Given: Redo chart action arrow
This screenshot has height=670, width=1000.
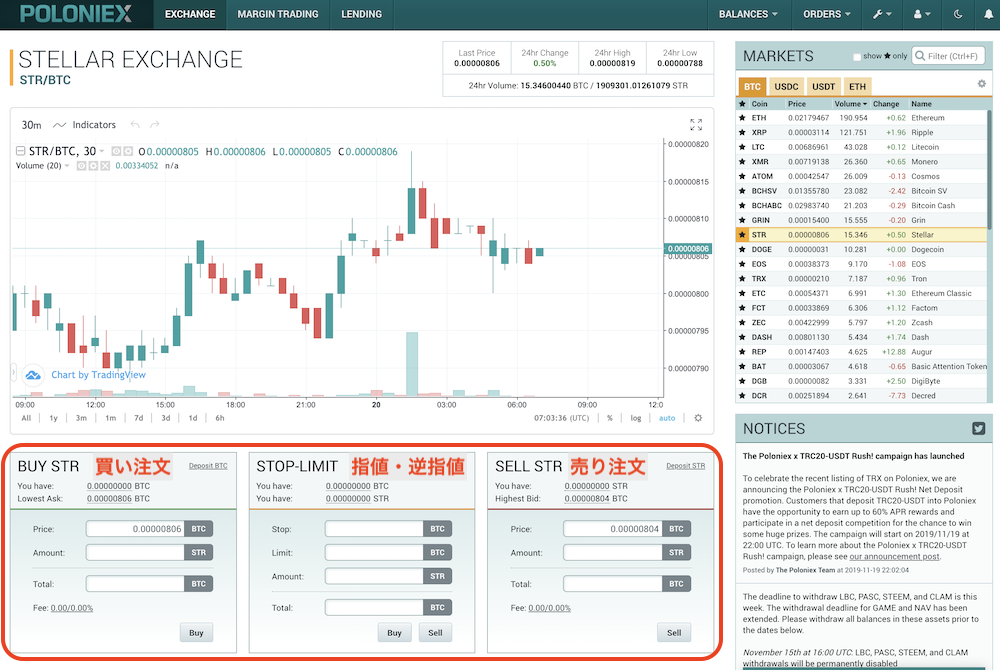Looking at the screenshot, I should click(x=154, y=125).
